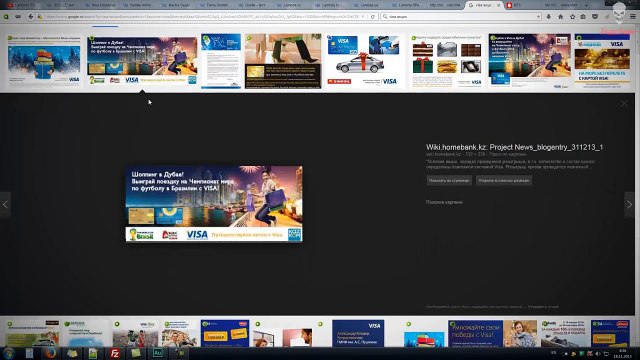This screenshot has height=360, width=640.
Task: Select the gift boxes grid thumbnail
Action: [x=447, y=61]
